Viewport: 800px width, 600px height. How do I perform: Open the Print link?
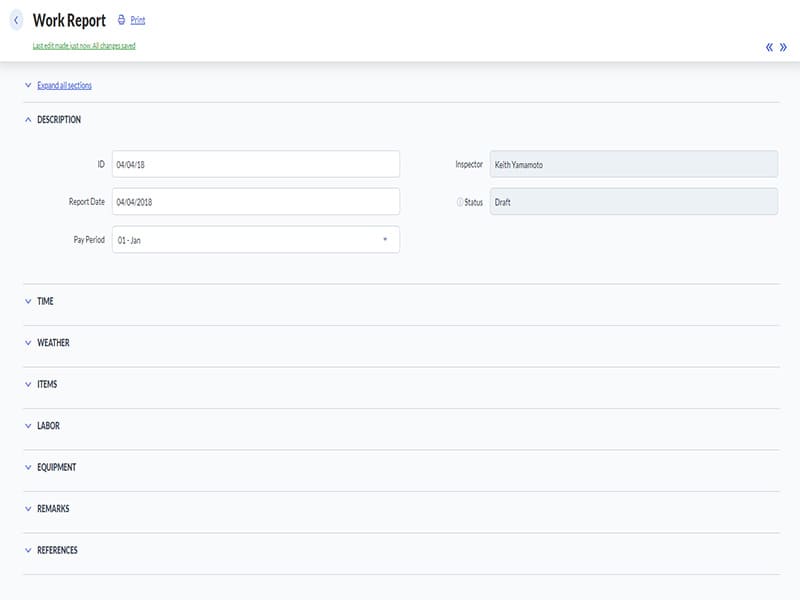138,20
